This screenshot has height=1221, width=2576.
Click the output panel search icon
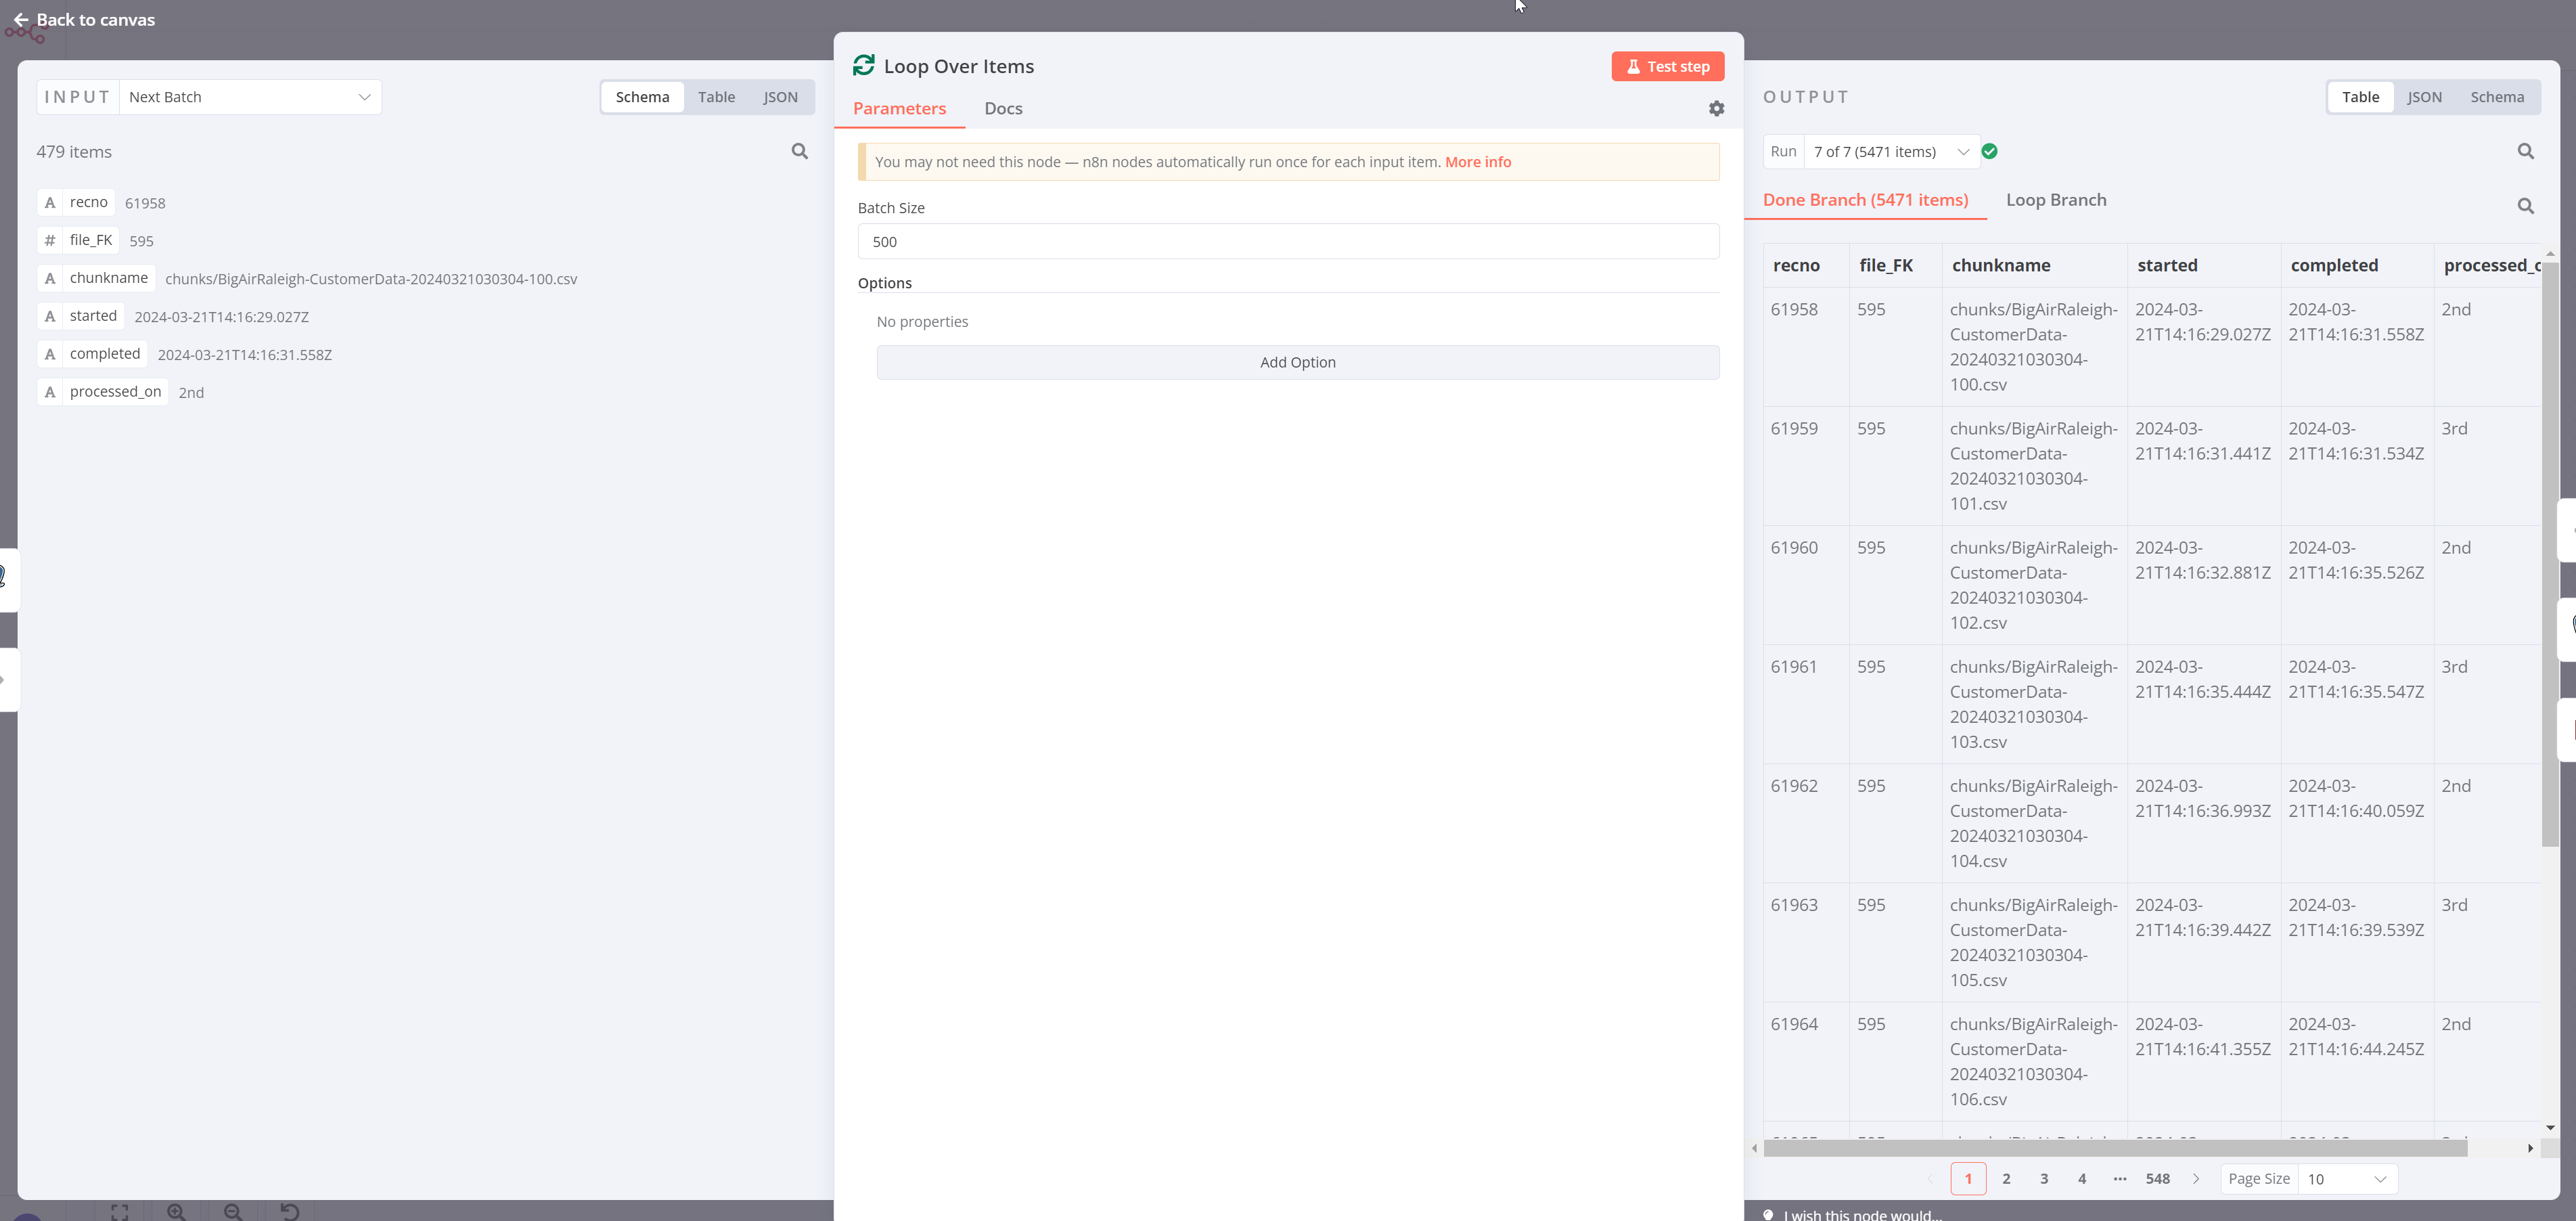[x=2525, y=151]
